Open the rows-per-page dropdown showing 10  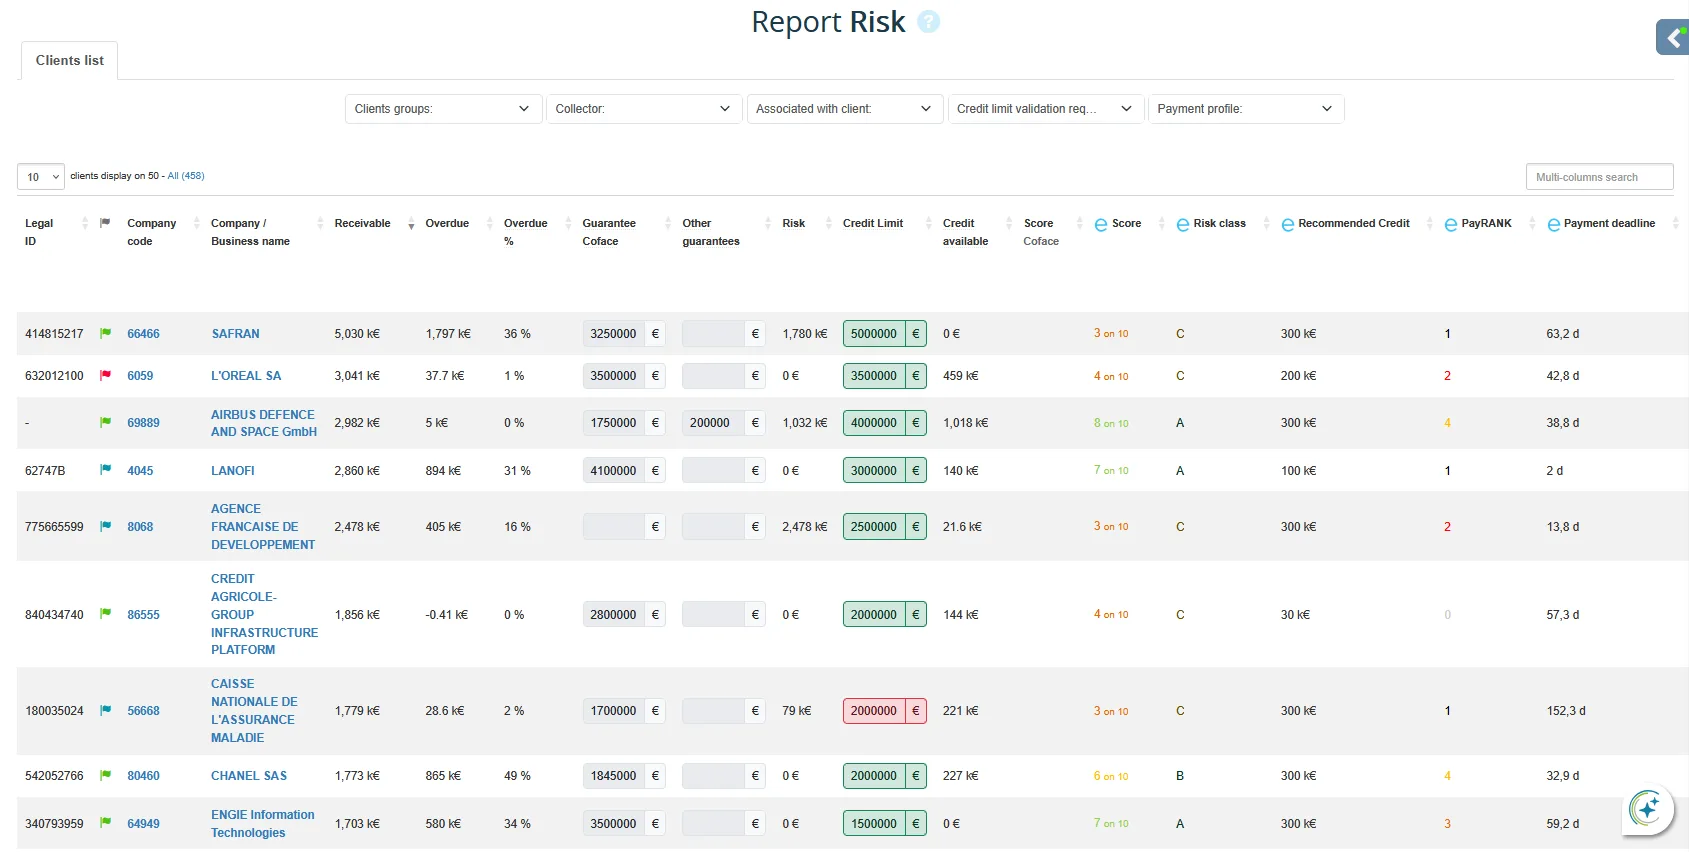coord(41,176)
